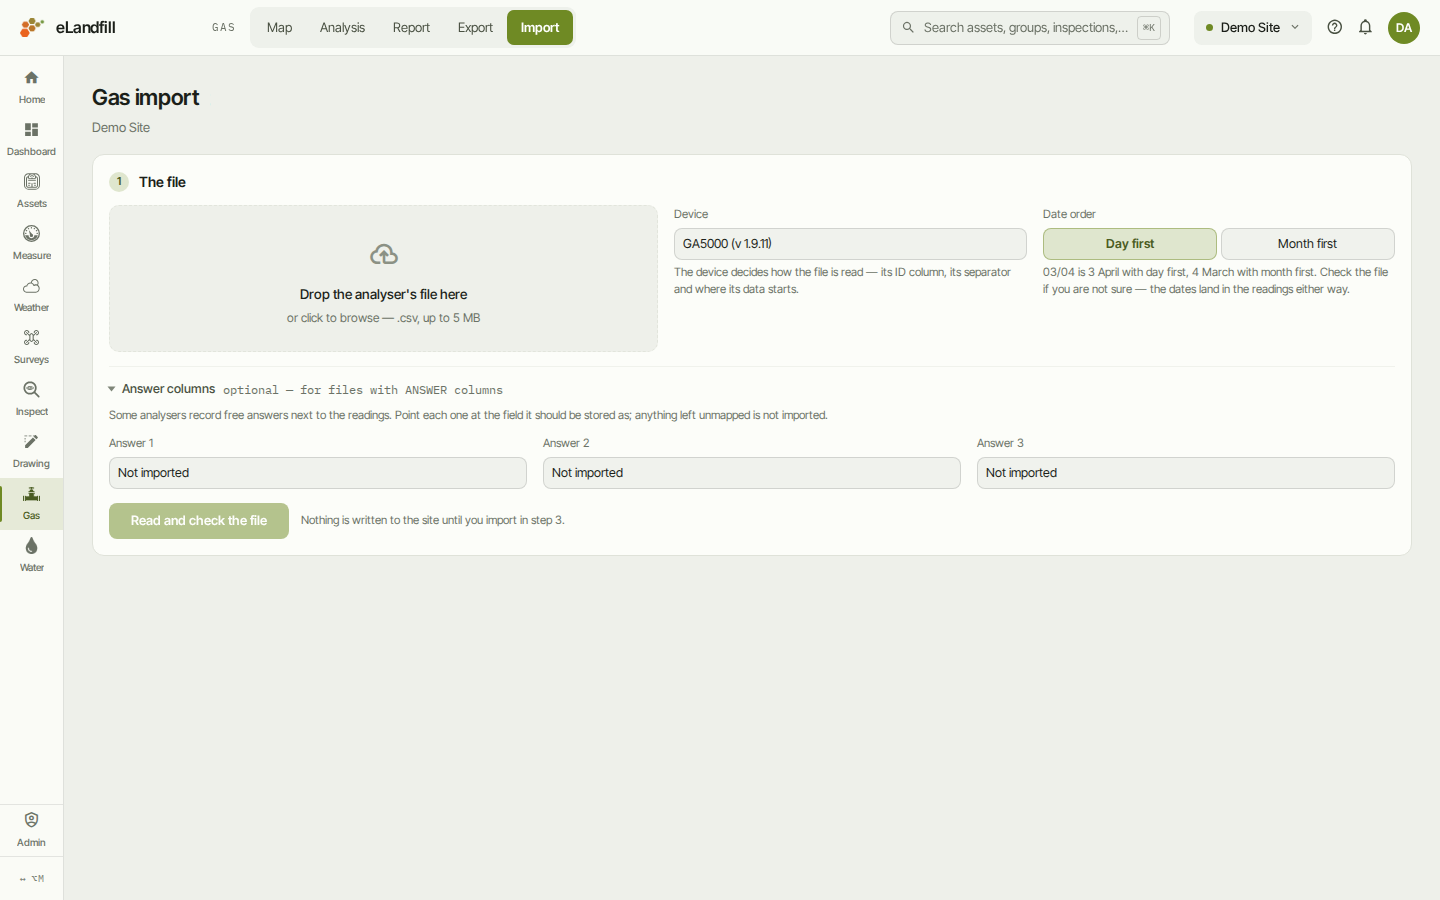Open the Device dropdown GA5000
This screenshot has height=900, width=1440.
[850, 244]
